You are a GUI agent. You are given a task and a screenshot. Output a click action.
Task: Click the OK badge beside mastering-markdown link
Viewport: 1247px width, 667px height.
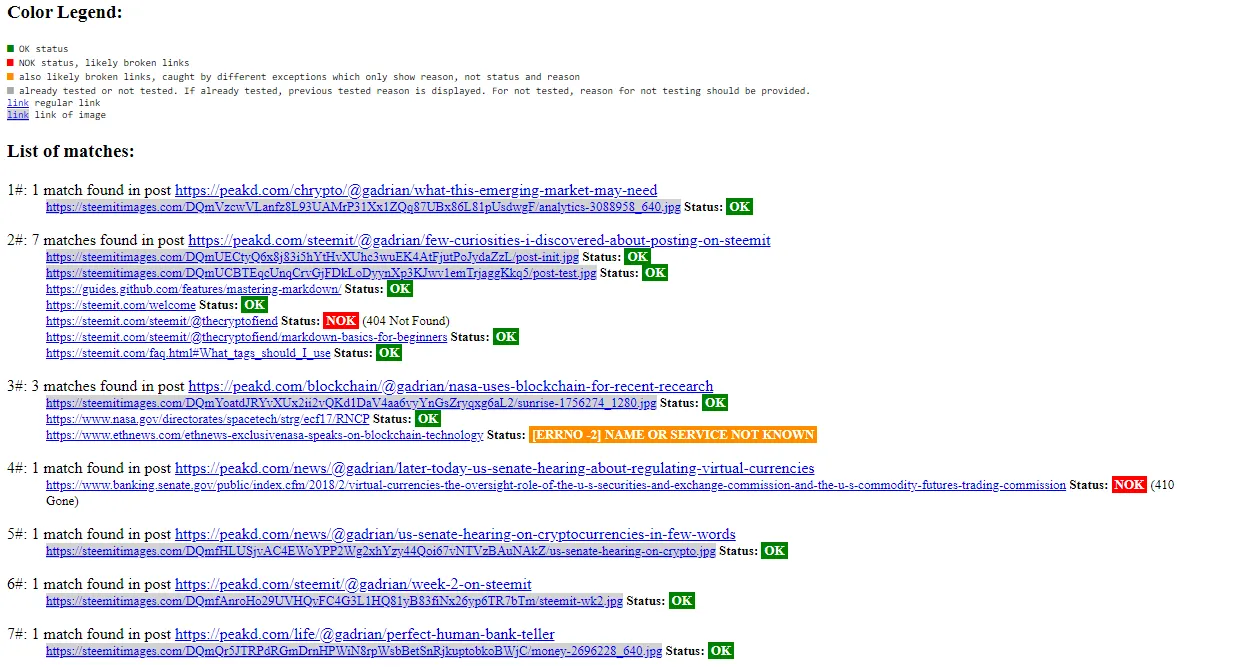click(x=400, y=289)
